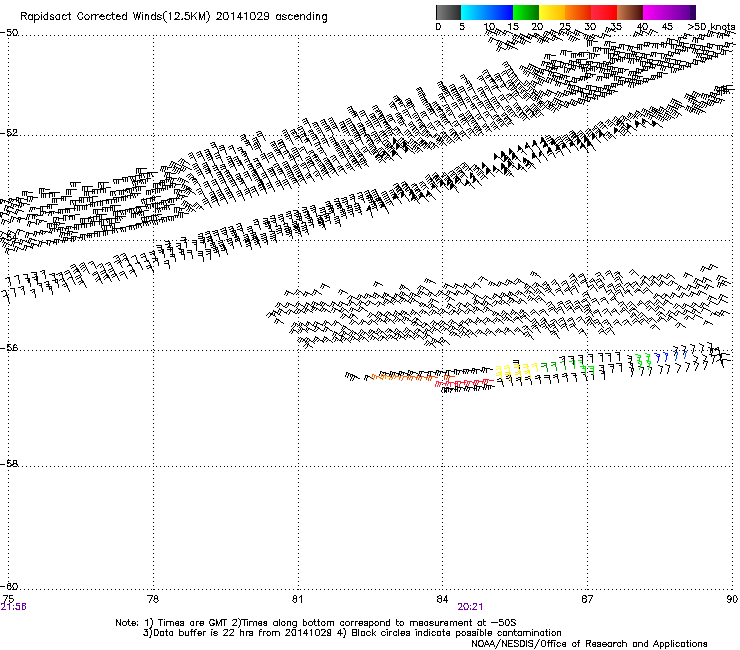Click the purple 45–50 knots legend color
The height and width of the screenshot is (650, 740).
tap(682, 12)
